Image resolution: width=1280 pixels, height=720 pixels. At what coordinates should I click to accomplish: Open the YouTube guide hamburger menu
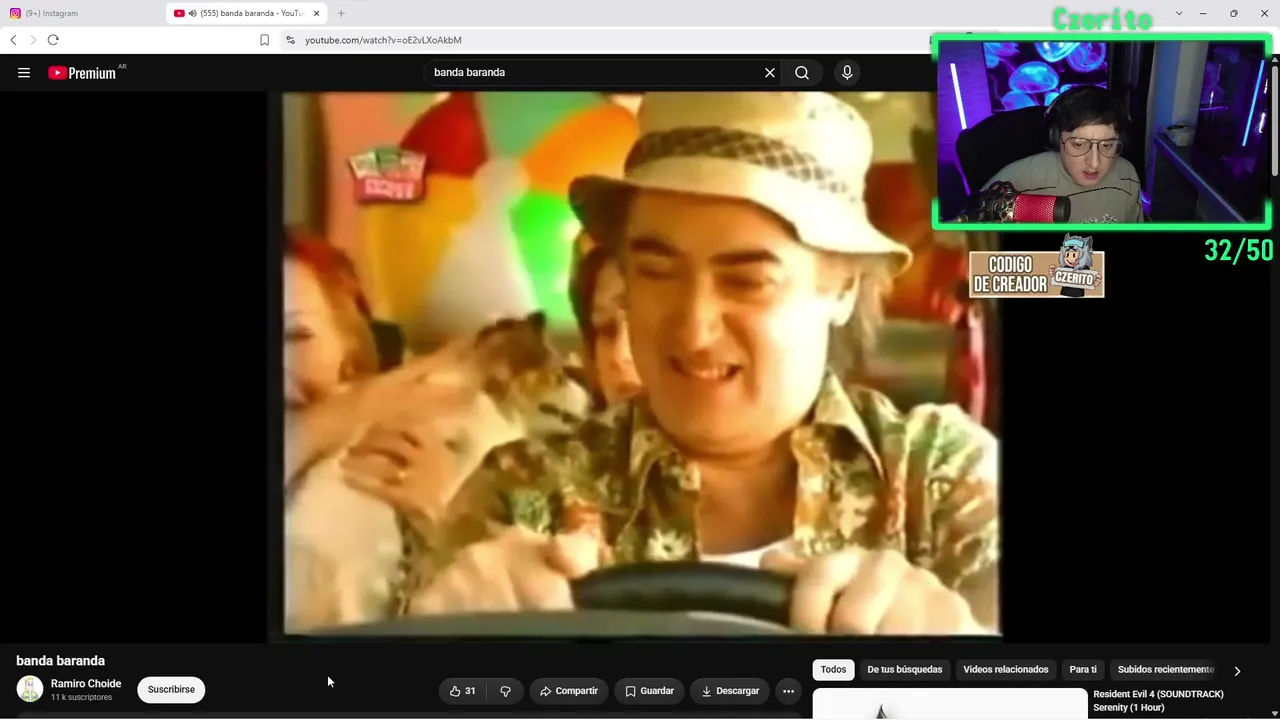point(24,72)
